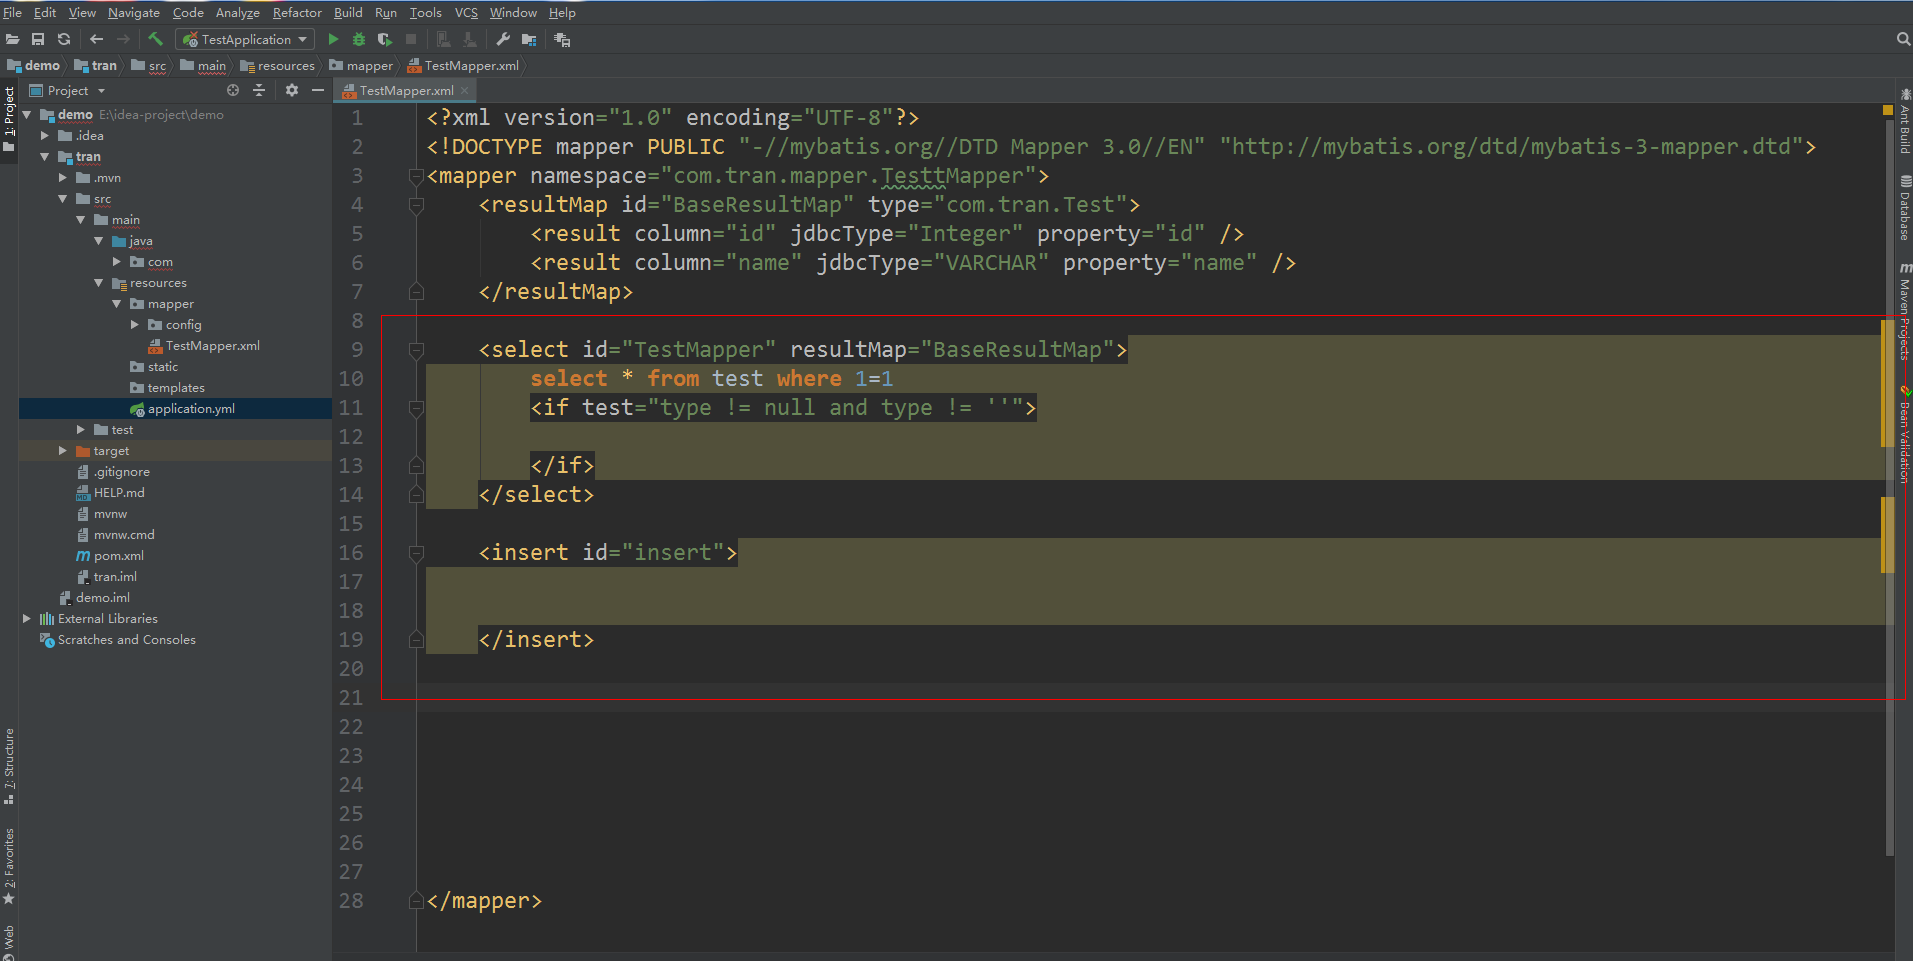Open the Build menu
Screen dimensions: 1913x961
pyautogui.click(x=348, y=12)
